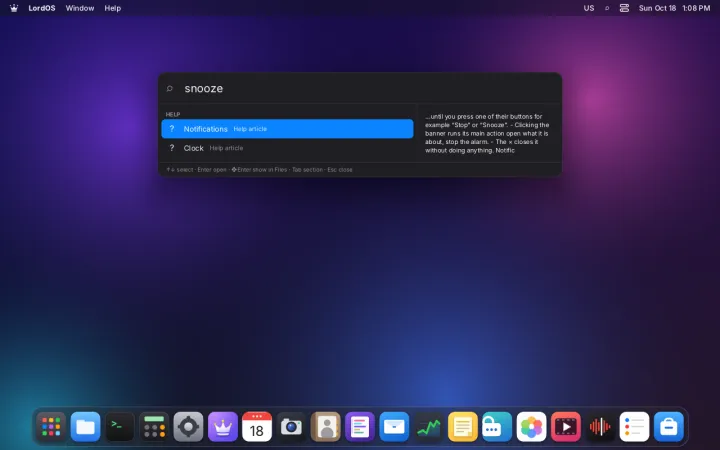Screen dimensions: 720x450
Task: Open the yellow Notes app in dock
Action: pos(462,427)
